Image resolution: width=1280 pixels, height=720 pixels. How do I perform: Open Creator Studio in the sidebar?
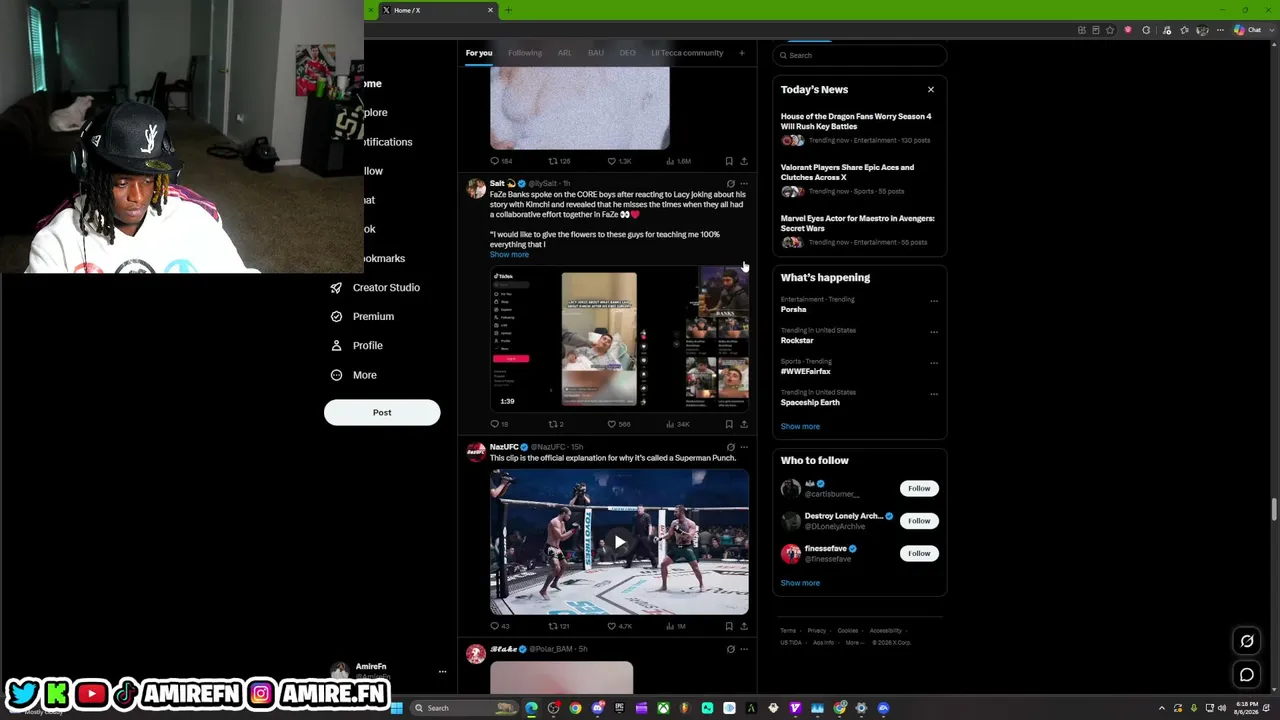click(x=376, y=288)
